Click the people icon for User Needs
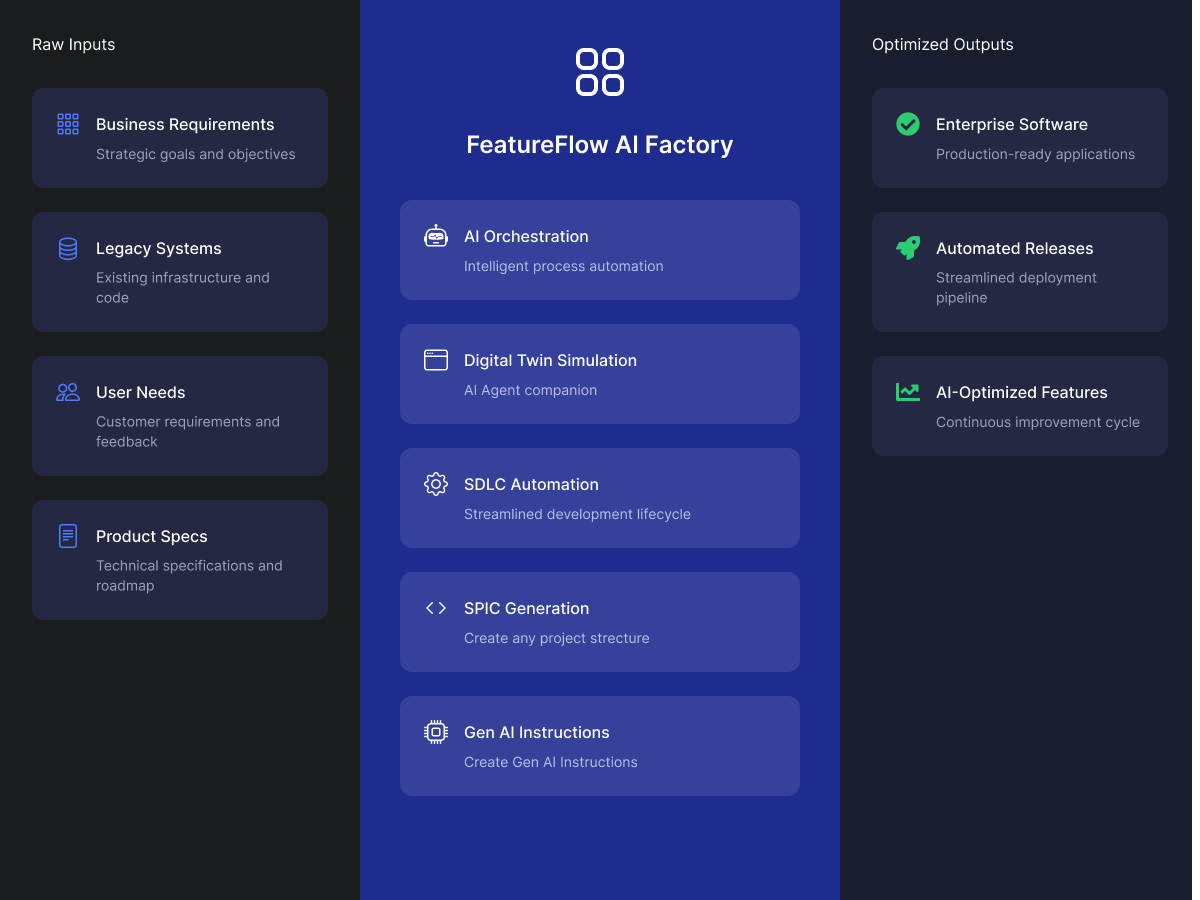The width and height of the screenshot is (1200, 900). tap(68, 392)
